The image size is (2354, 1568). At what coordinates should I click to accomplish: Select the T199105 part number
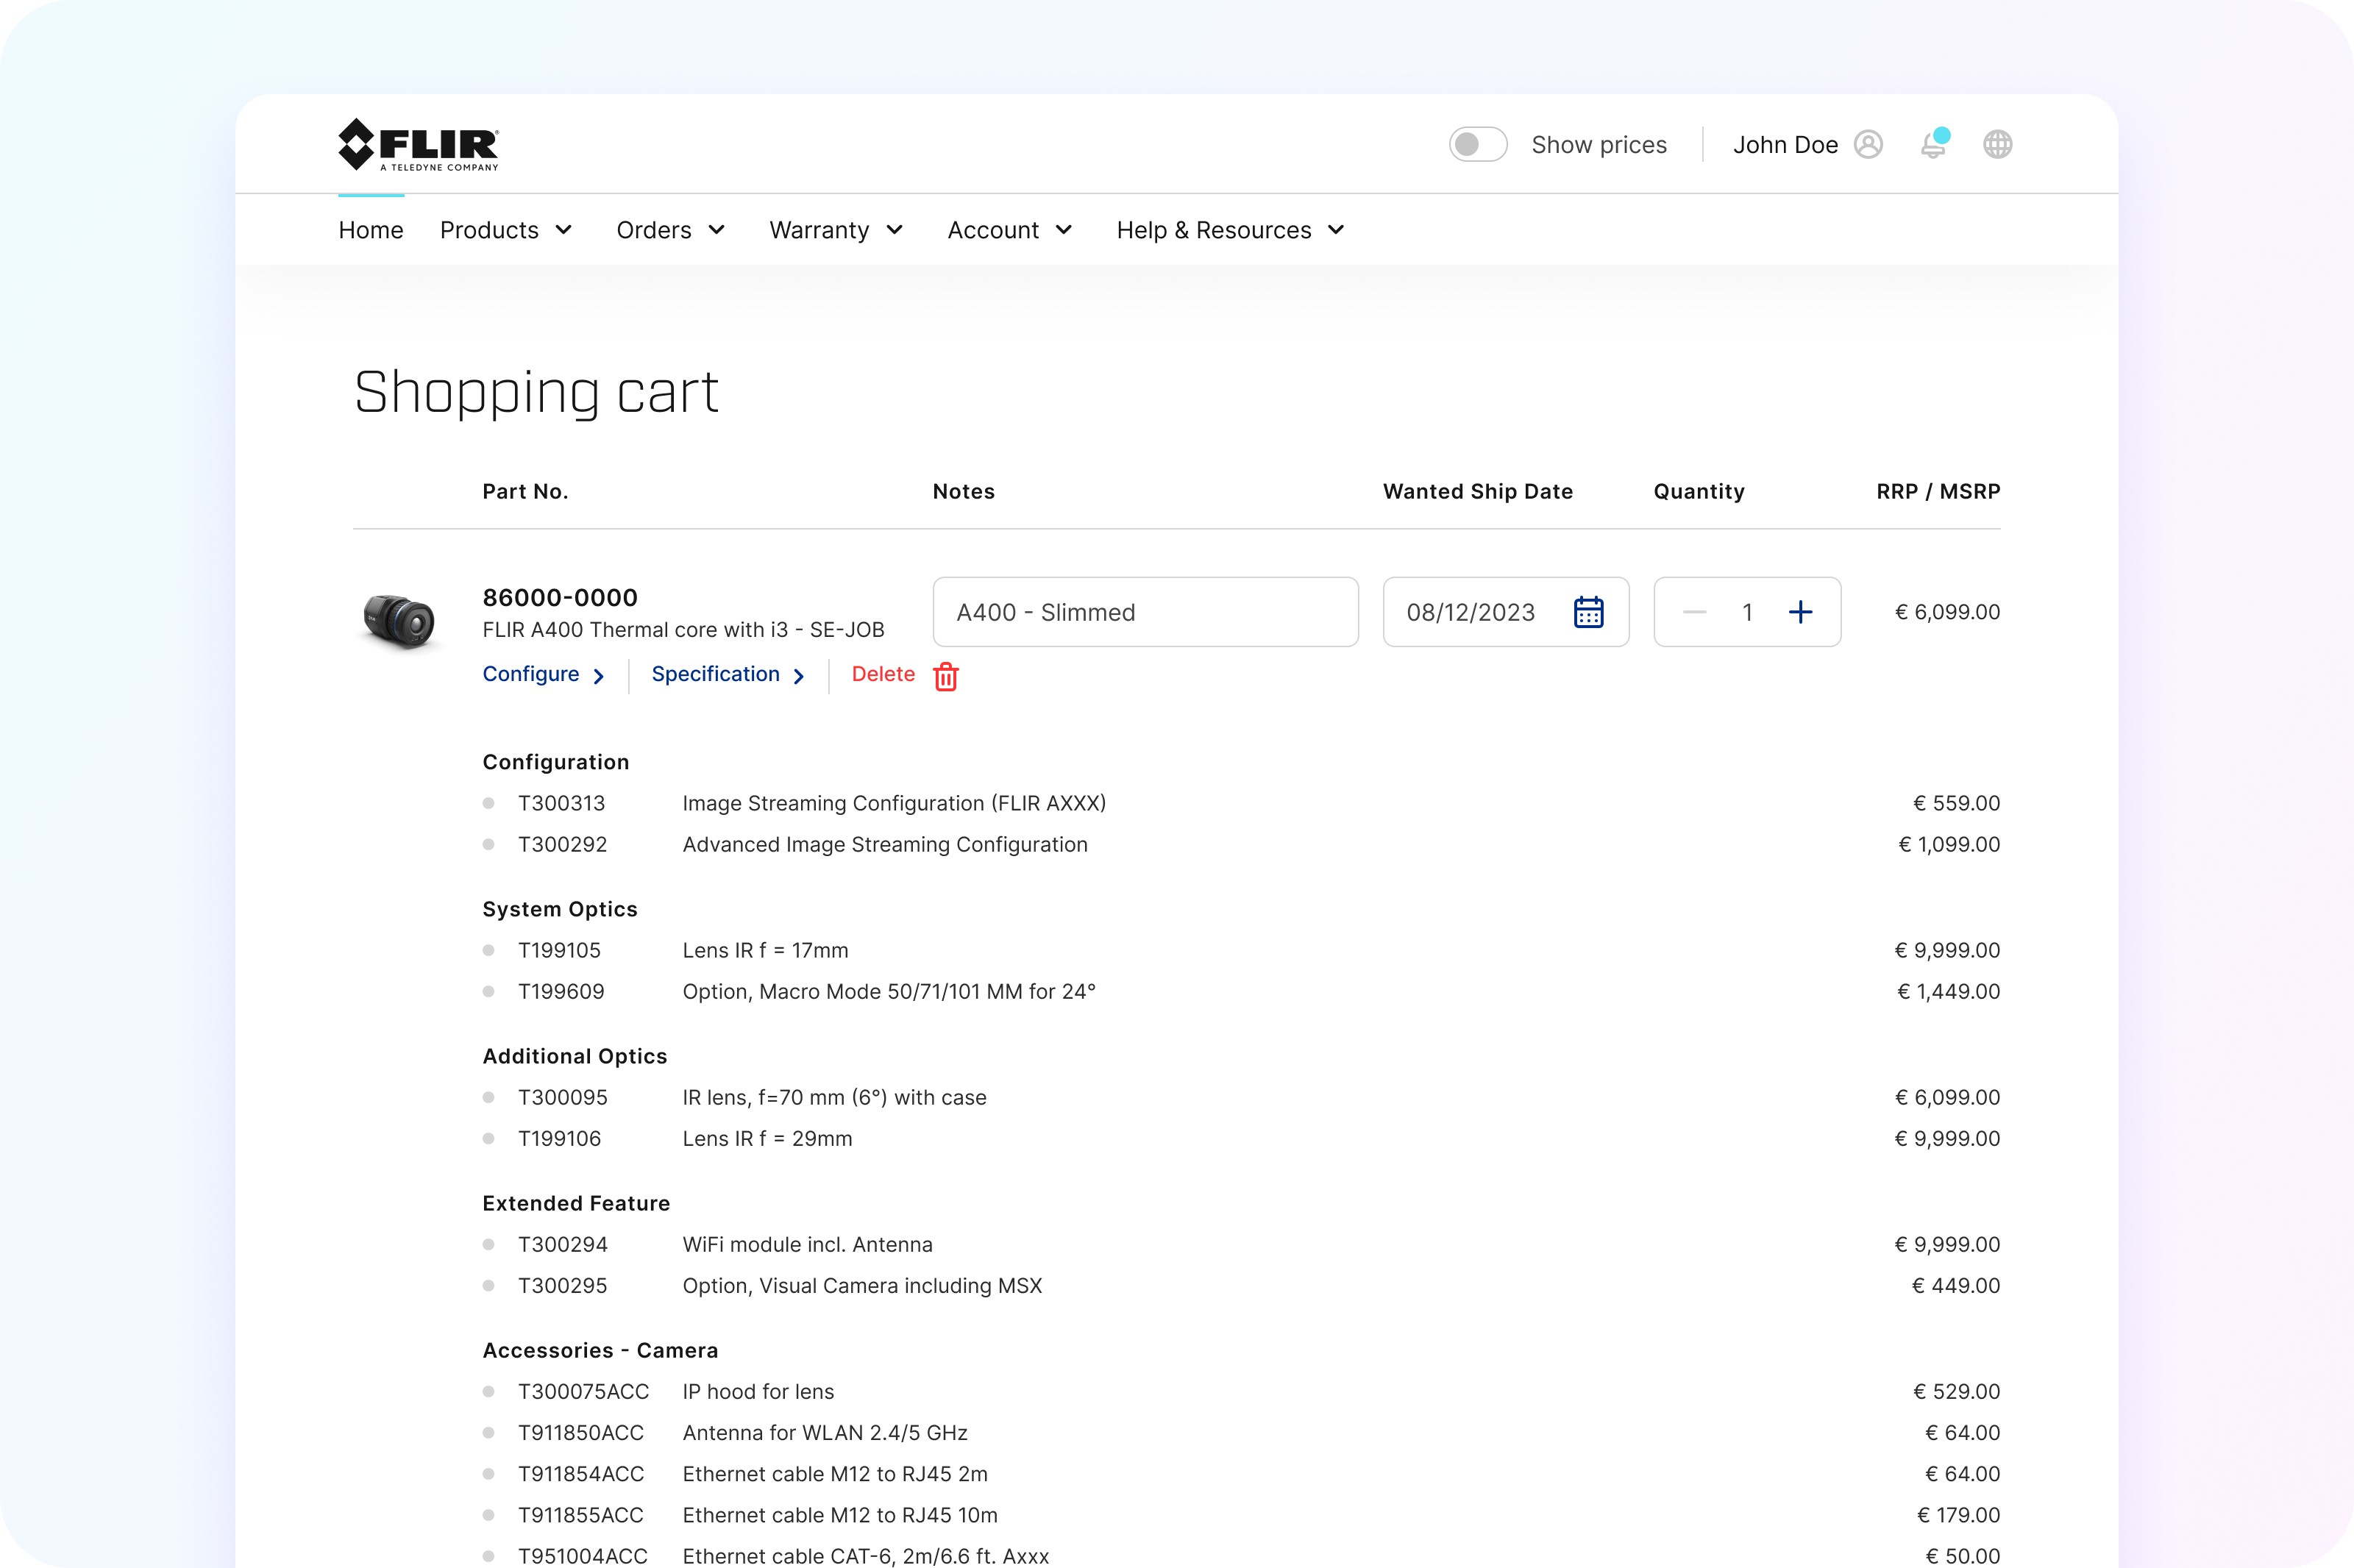tap(559, 950)
